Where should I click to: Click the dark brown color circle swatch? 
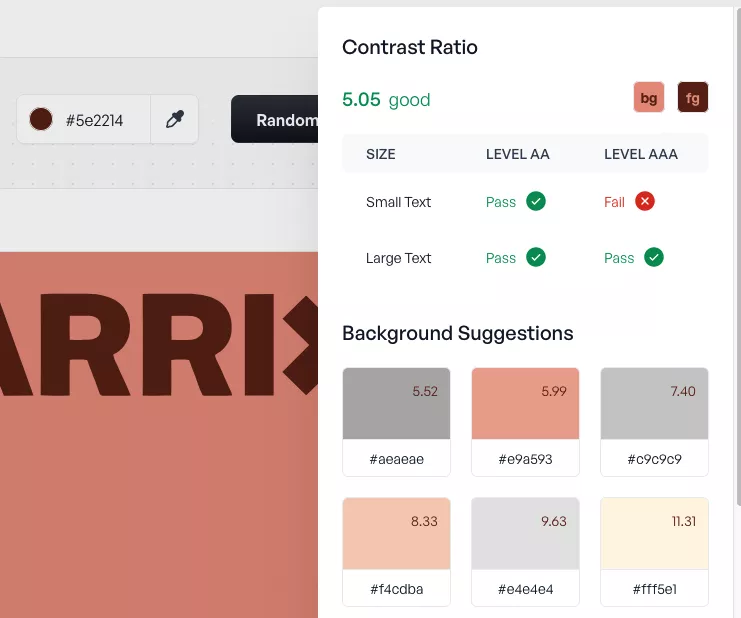coord(41,119)
